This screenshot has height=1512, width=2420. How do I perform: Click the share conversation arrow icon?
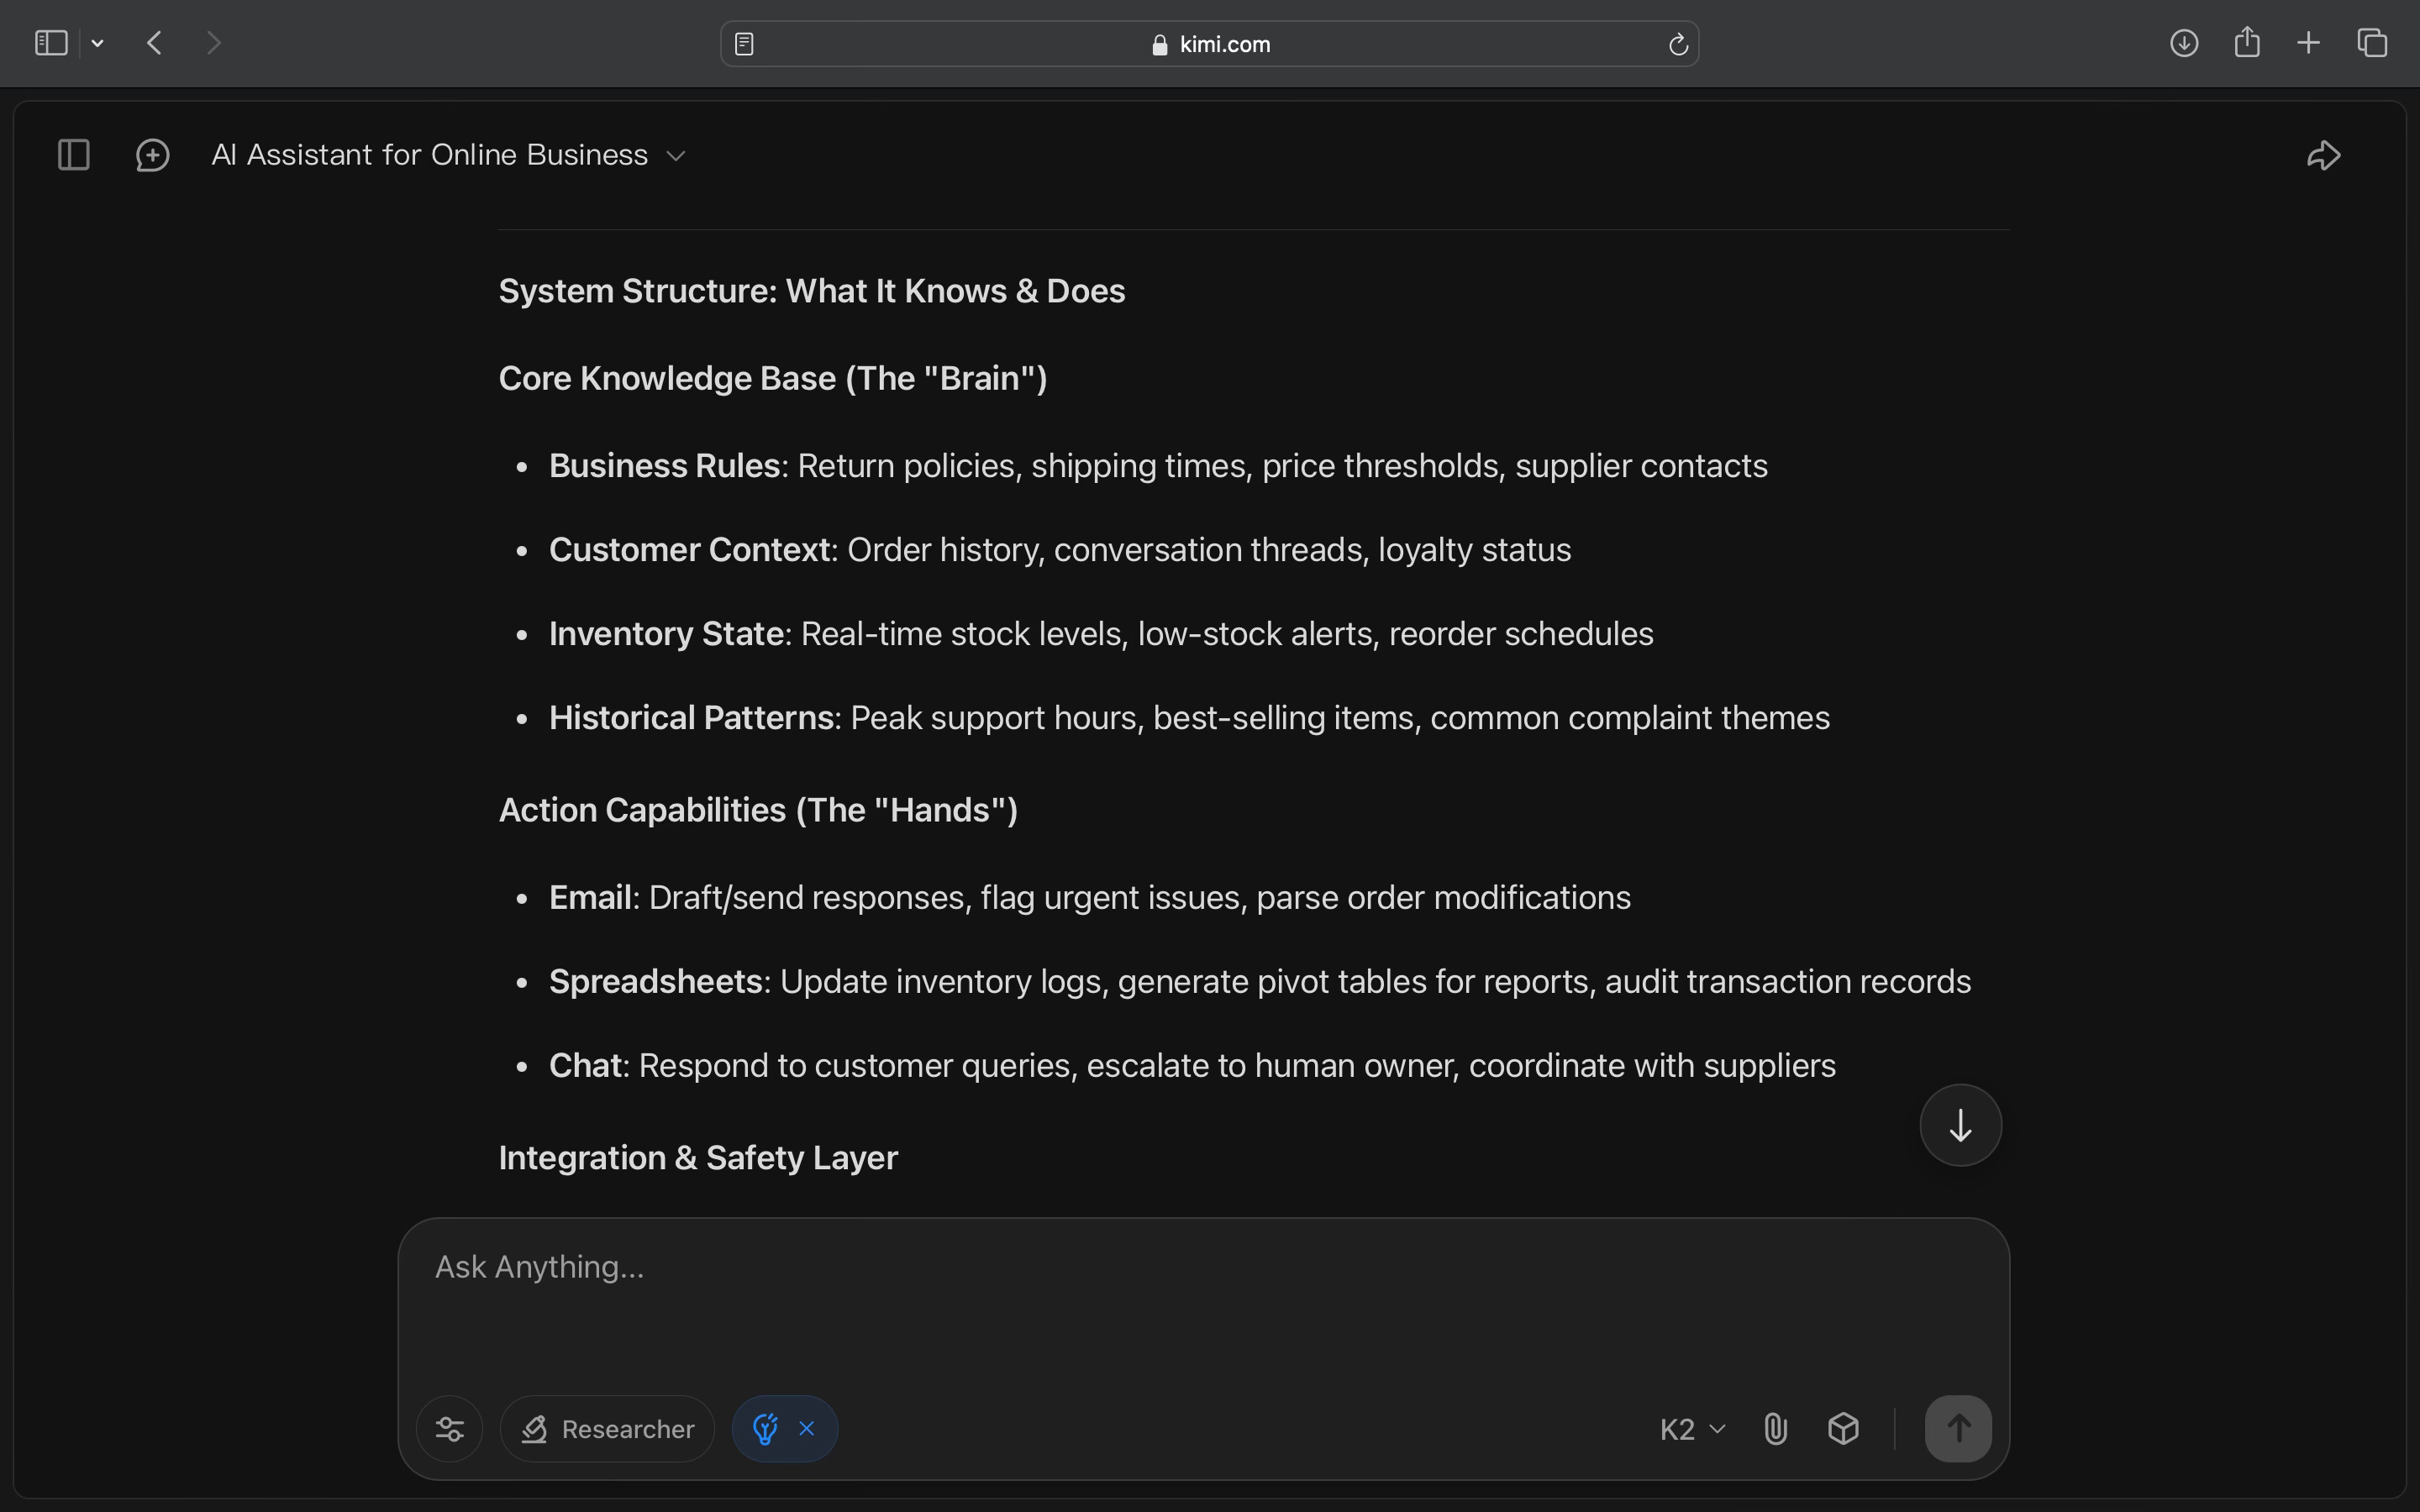[x=2323, y=155]
